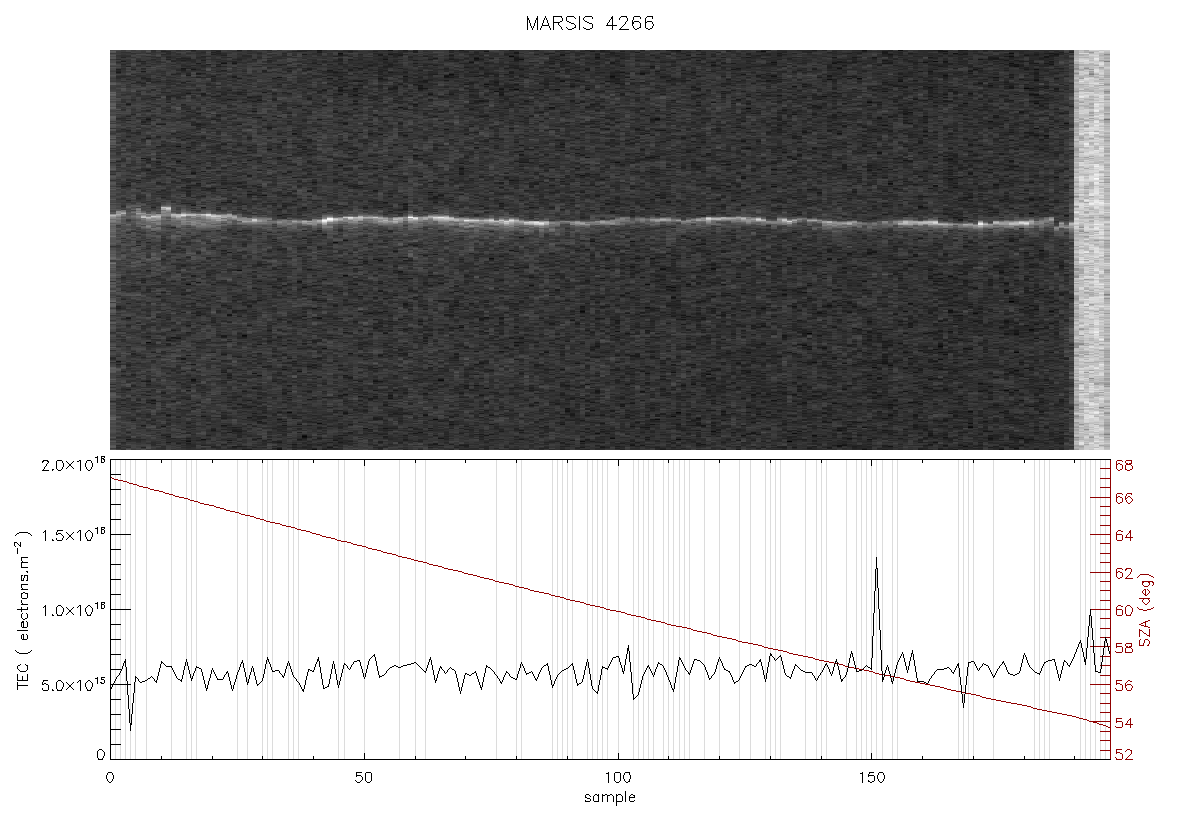The image size is (1180, 830).
Task: Click the bright vertical band at the radargram's right edge
Action: (x=1091, y=250)
